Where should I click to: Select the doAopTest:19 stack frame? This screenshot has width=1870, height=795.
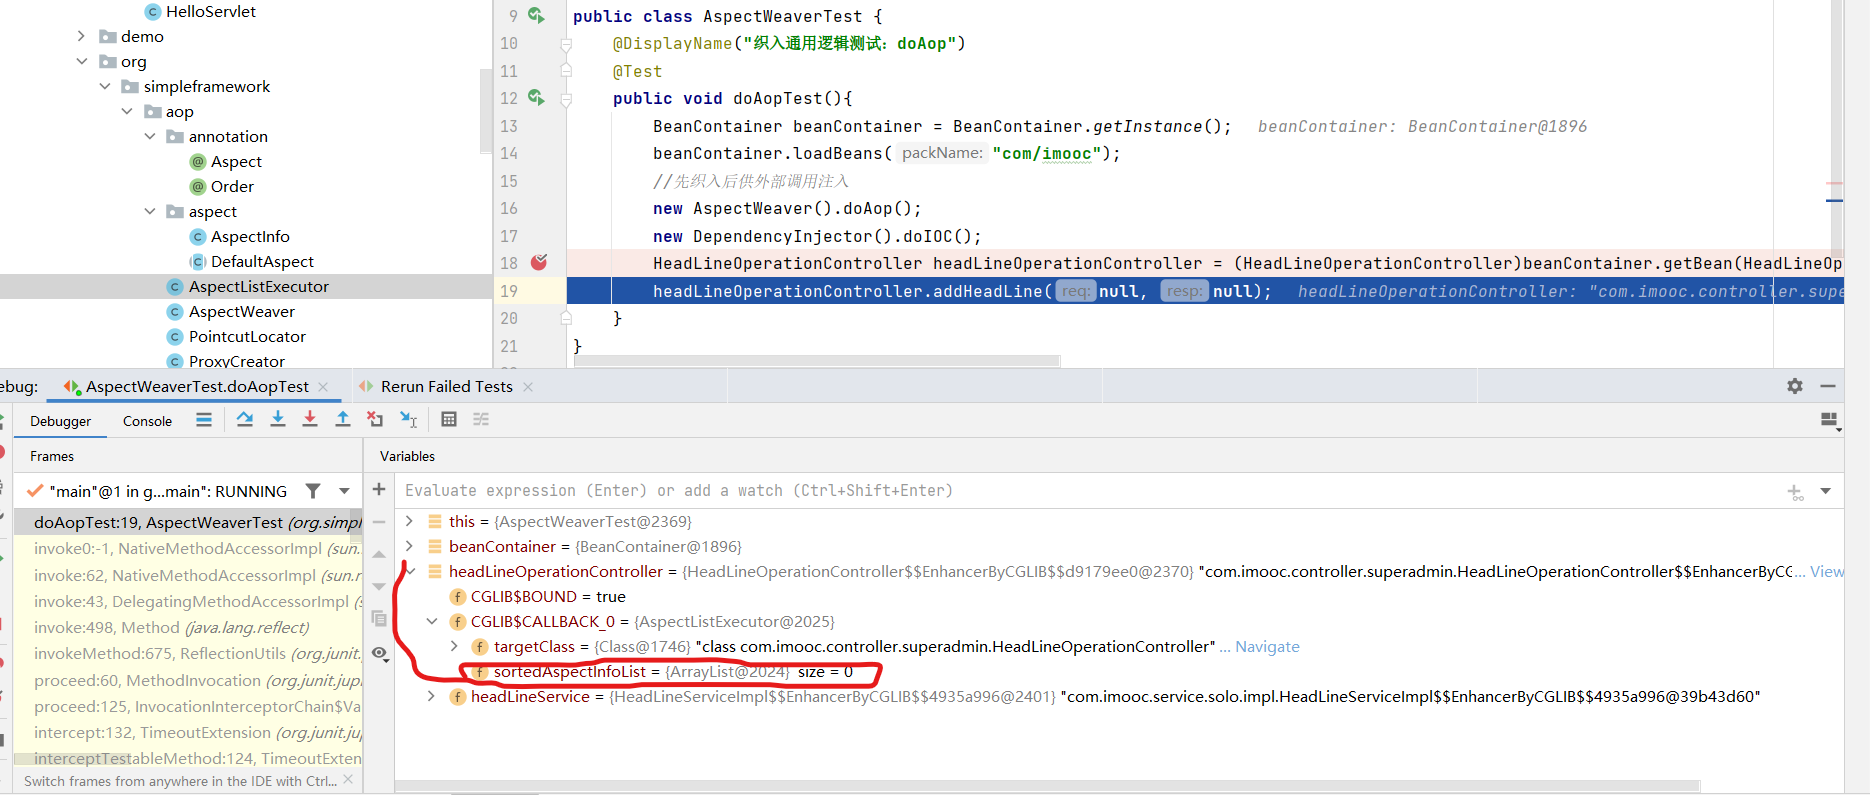pos(187,522)
